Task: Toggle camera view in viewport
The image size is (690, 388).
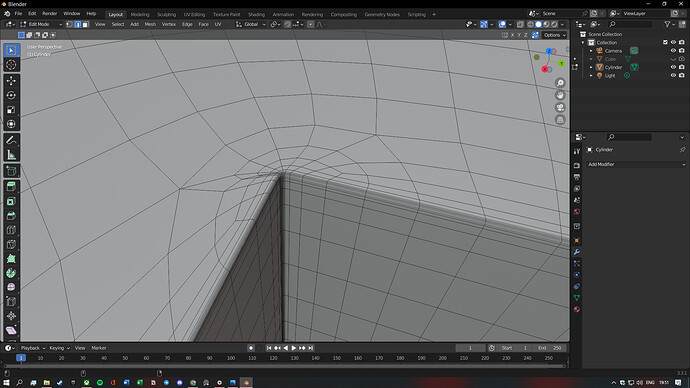Action: click(560, 107)
